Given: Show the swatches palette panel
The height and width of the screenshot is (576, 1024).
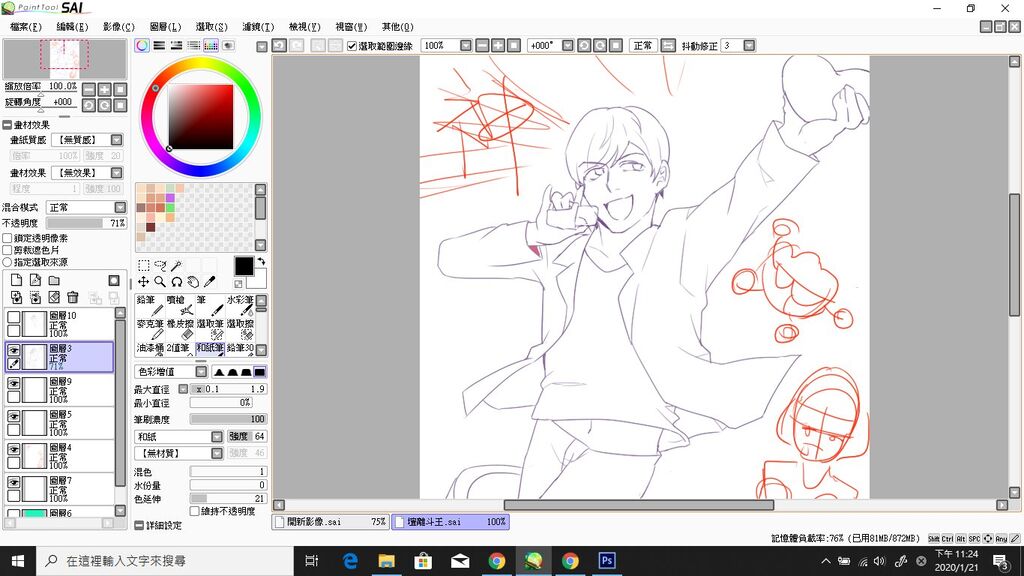Looking at the screenshot, I should 211,45.
